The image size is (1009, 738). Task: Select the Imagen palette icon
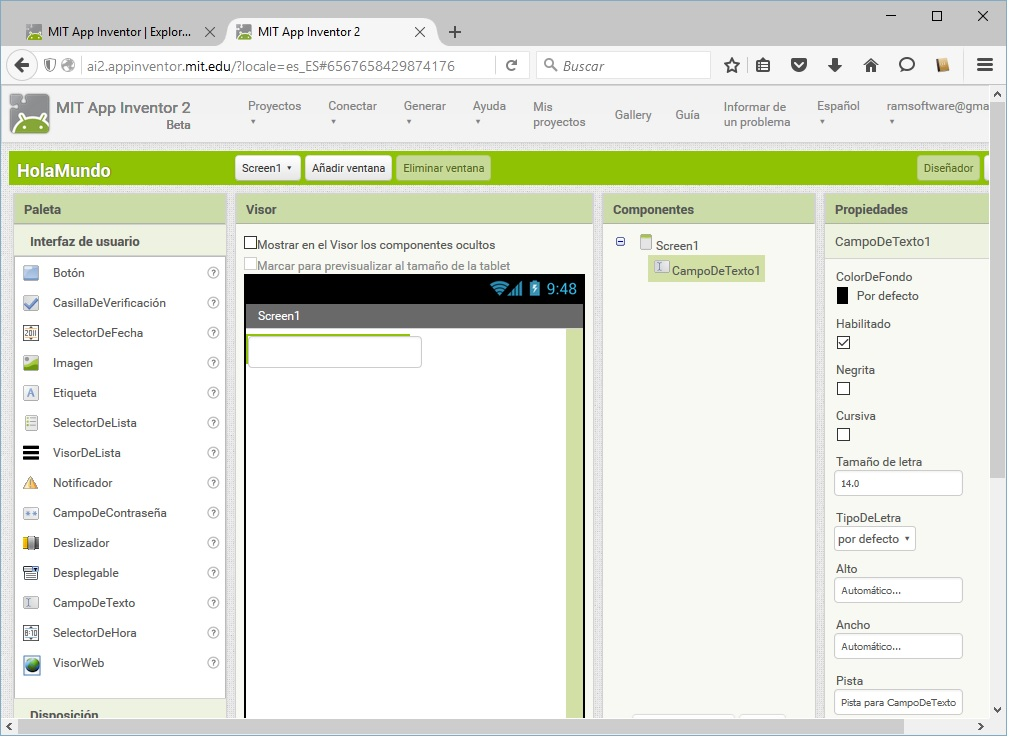pyautogui.click(x=31, y=363)
